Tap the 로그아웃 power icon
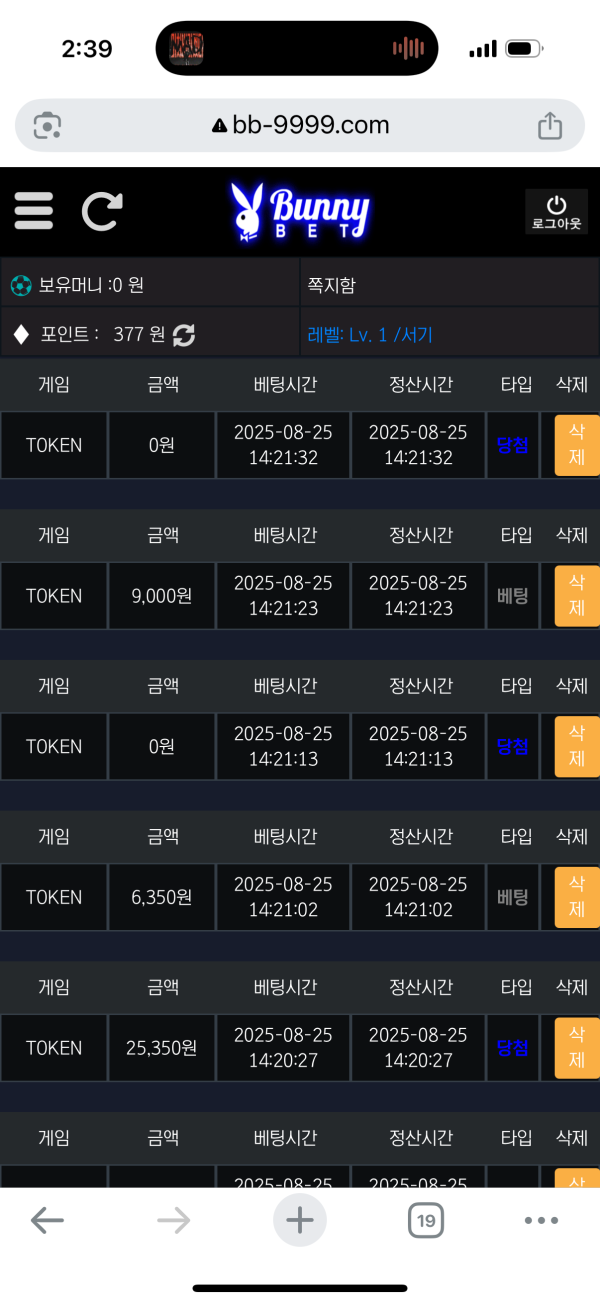 coord(556,212)
